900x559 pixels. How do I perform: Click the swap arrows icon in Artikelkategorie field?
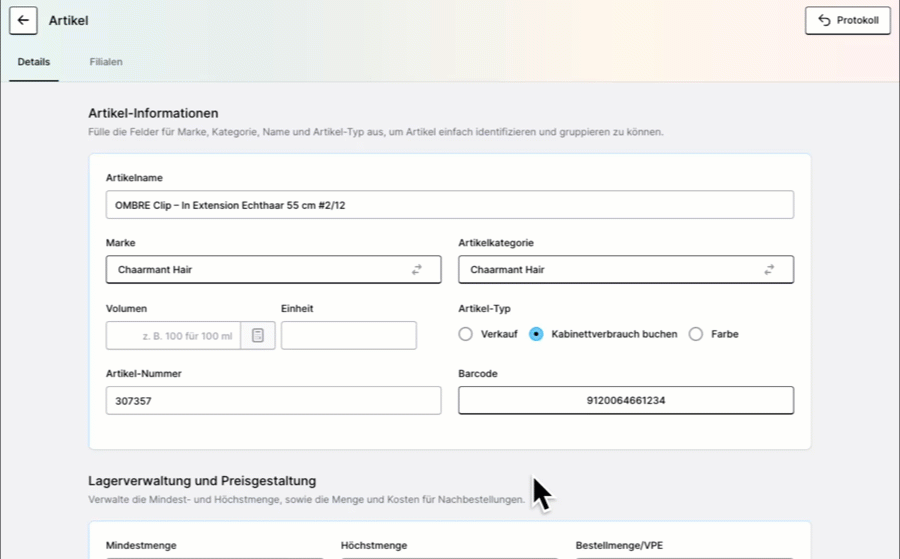pyautogui.click(x=769, y=270)
